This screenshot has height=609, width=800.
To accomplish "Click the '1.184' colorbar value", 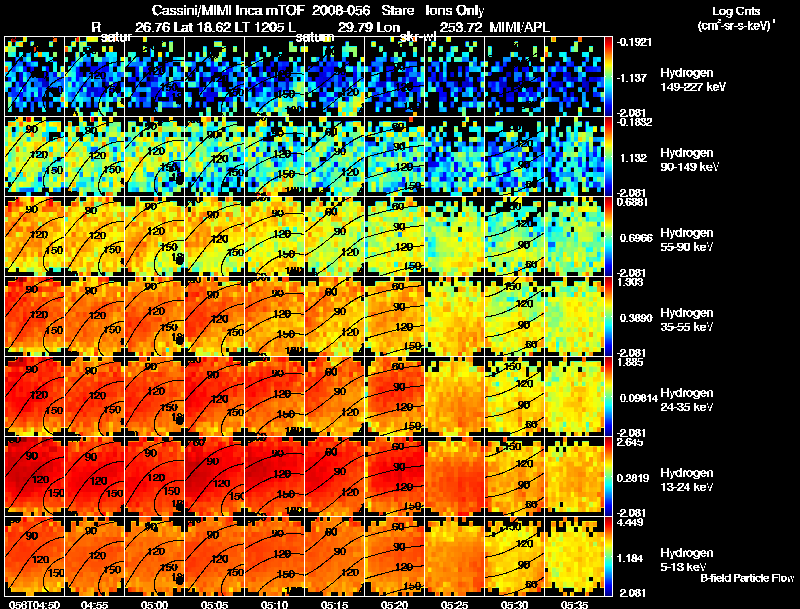I will click(x=630, y=558).
